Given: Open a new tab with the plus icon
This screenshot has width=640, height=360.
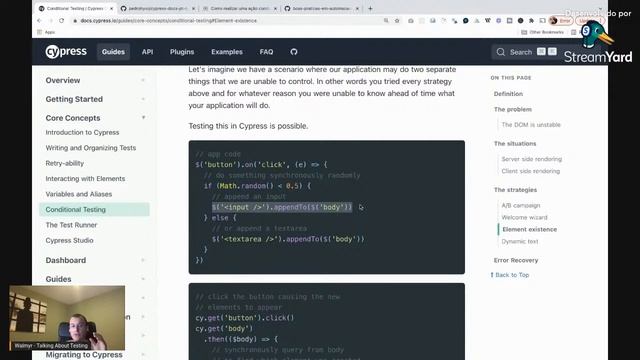Looking at the screenshot, I should [370, 8].
